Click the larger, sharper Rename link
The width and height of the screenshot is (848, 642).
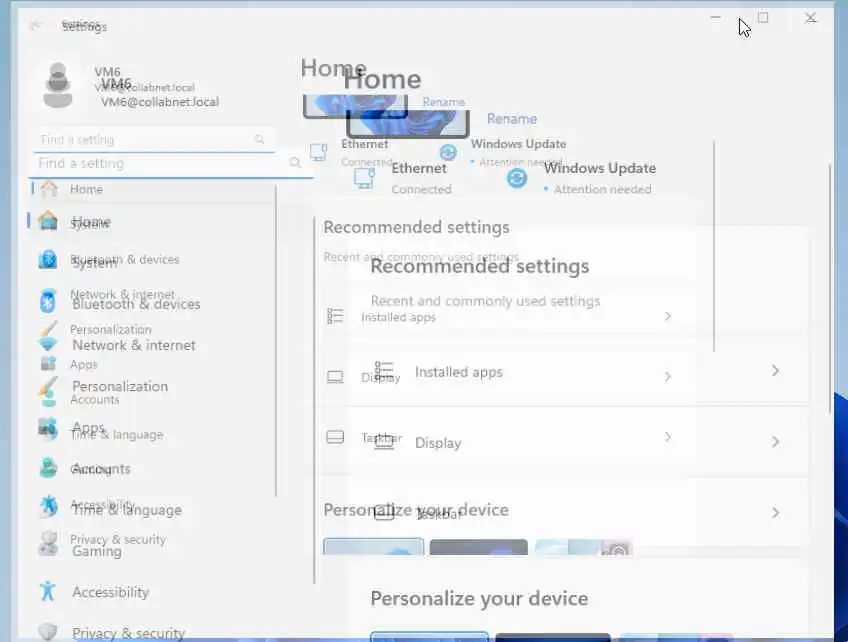(x=512, y=118)
